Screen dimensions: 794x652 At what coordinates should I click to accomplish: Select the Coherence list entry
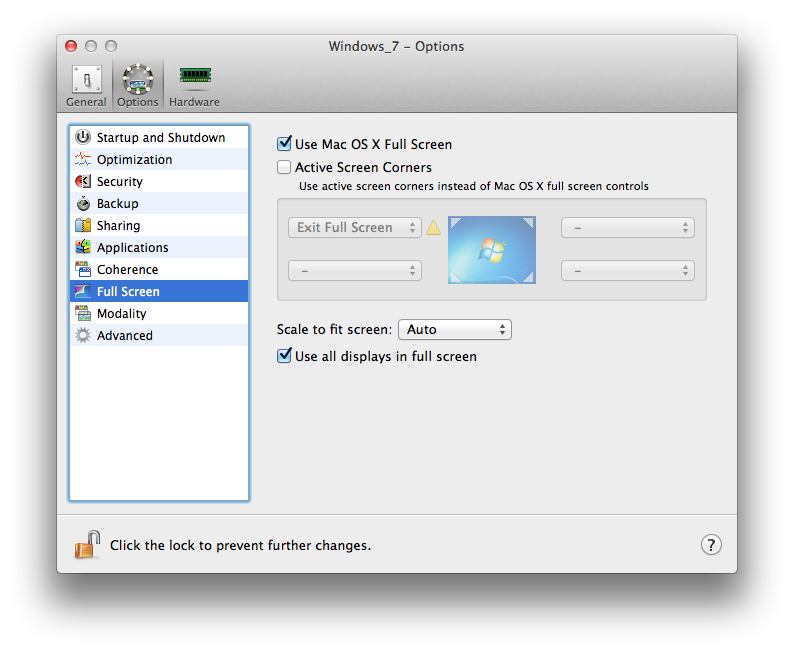[159, 269]
